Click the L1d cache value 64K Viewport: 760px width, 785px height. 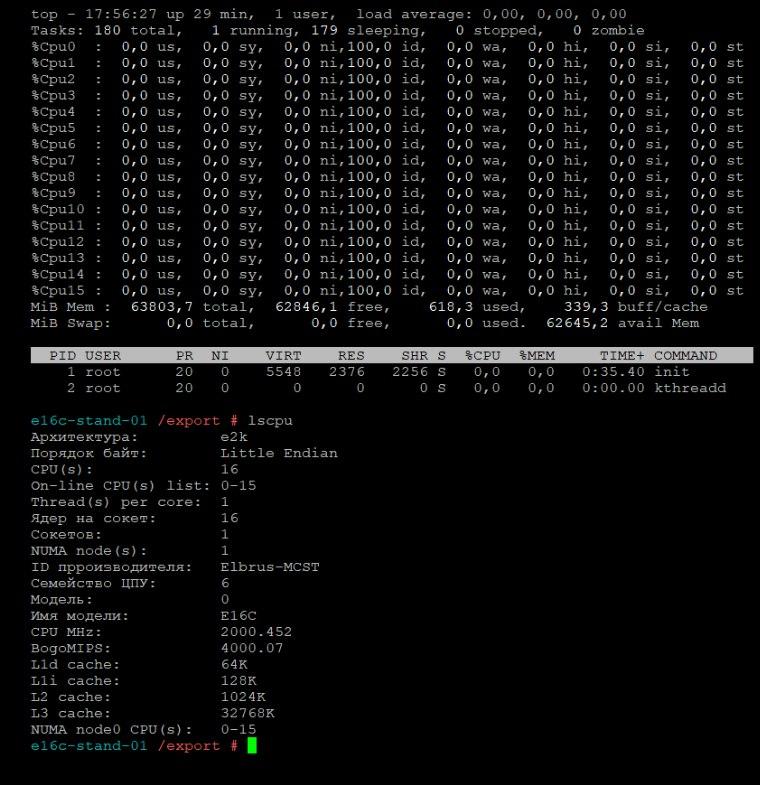tap(234, 664)
